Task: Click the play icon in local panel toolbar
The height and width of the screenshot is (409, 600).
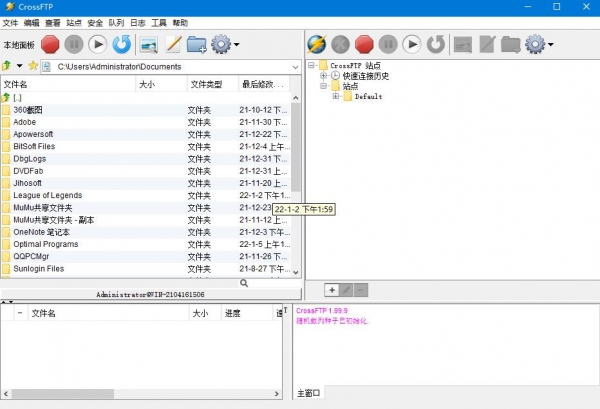Action: 98,45
